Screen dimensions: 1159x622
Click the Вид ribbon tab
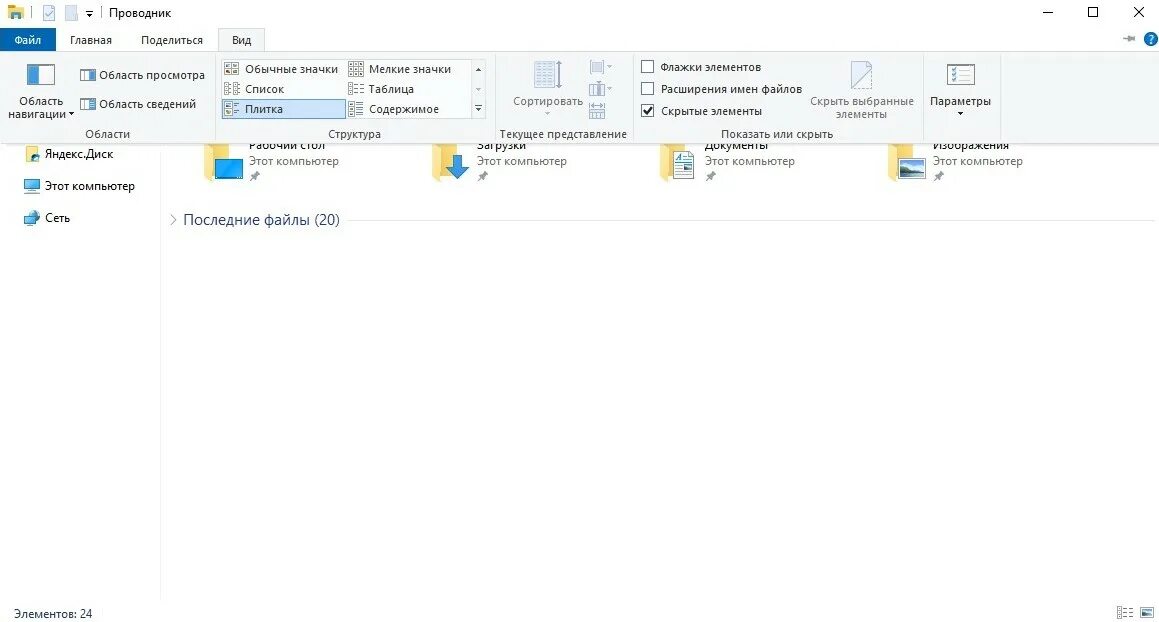point(242,40)
